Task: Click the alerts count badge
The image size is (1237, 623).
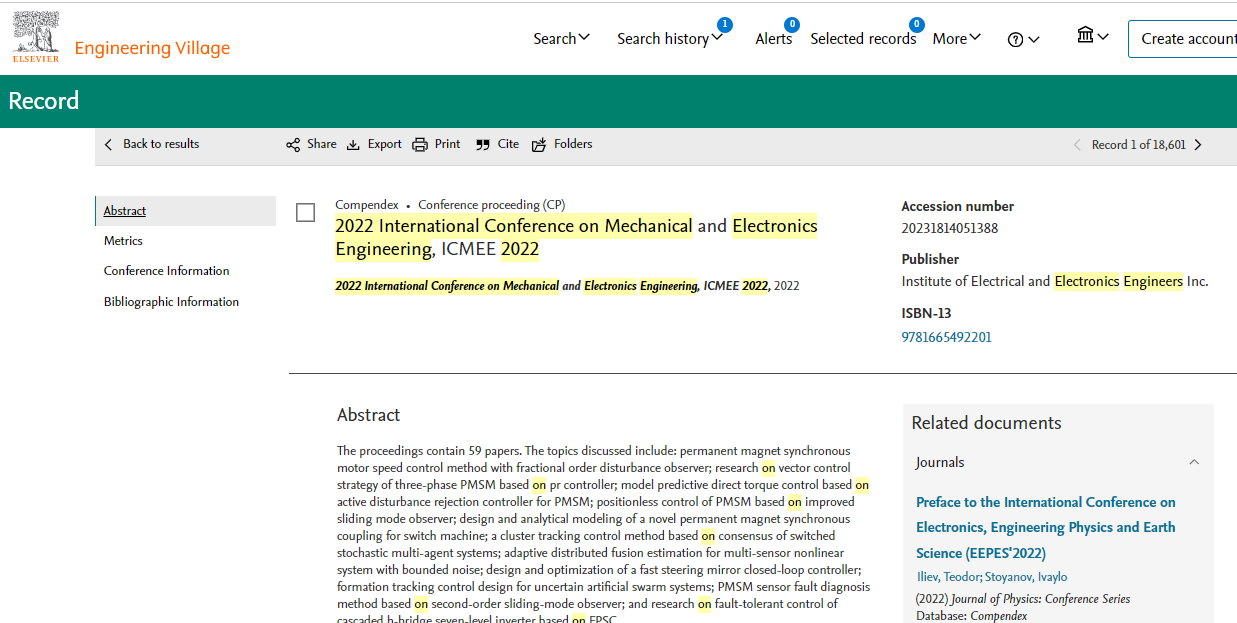Action: (792, 24)
